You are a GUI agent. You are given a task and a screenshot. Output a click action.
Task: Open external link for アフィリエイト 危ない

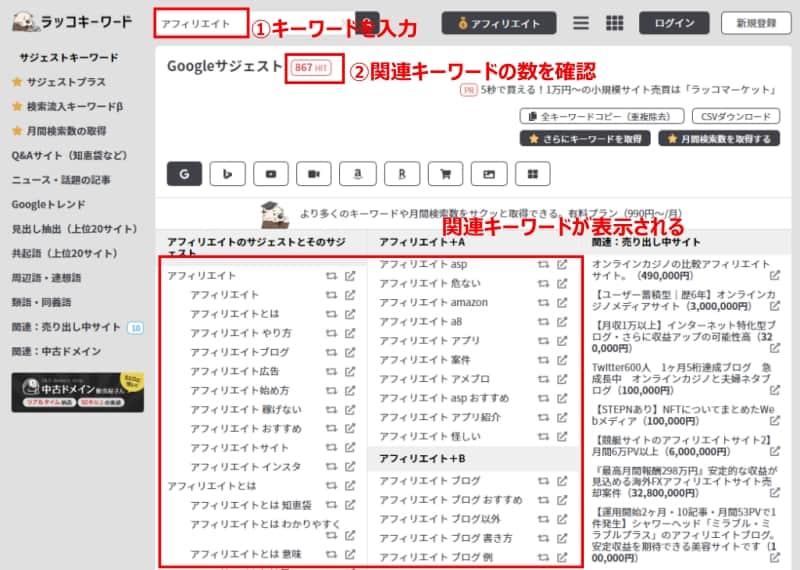click(x=562, y=283)
